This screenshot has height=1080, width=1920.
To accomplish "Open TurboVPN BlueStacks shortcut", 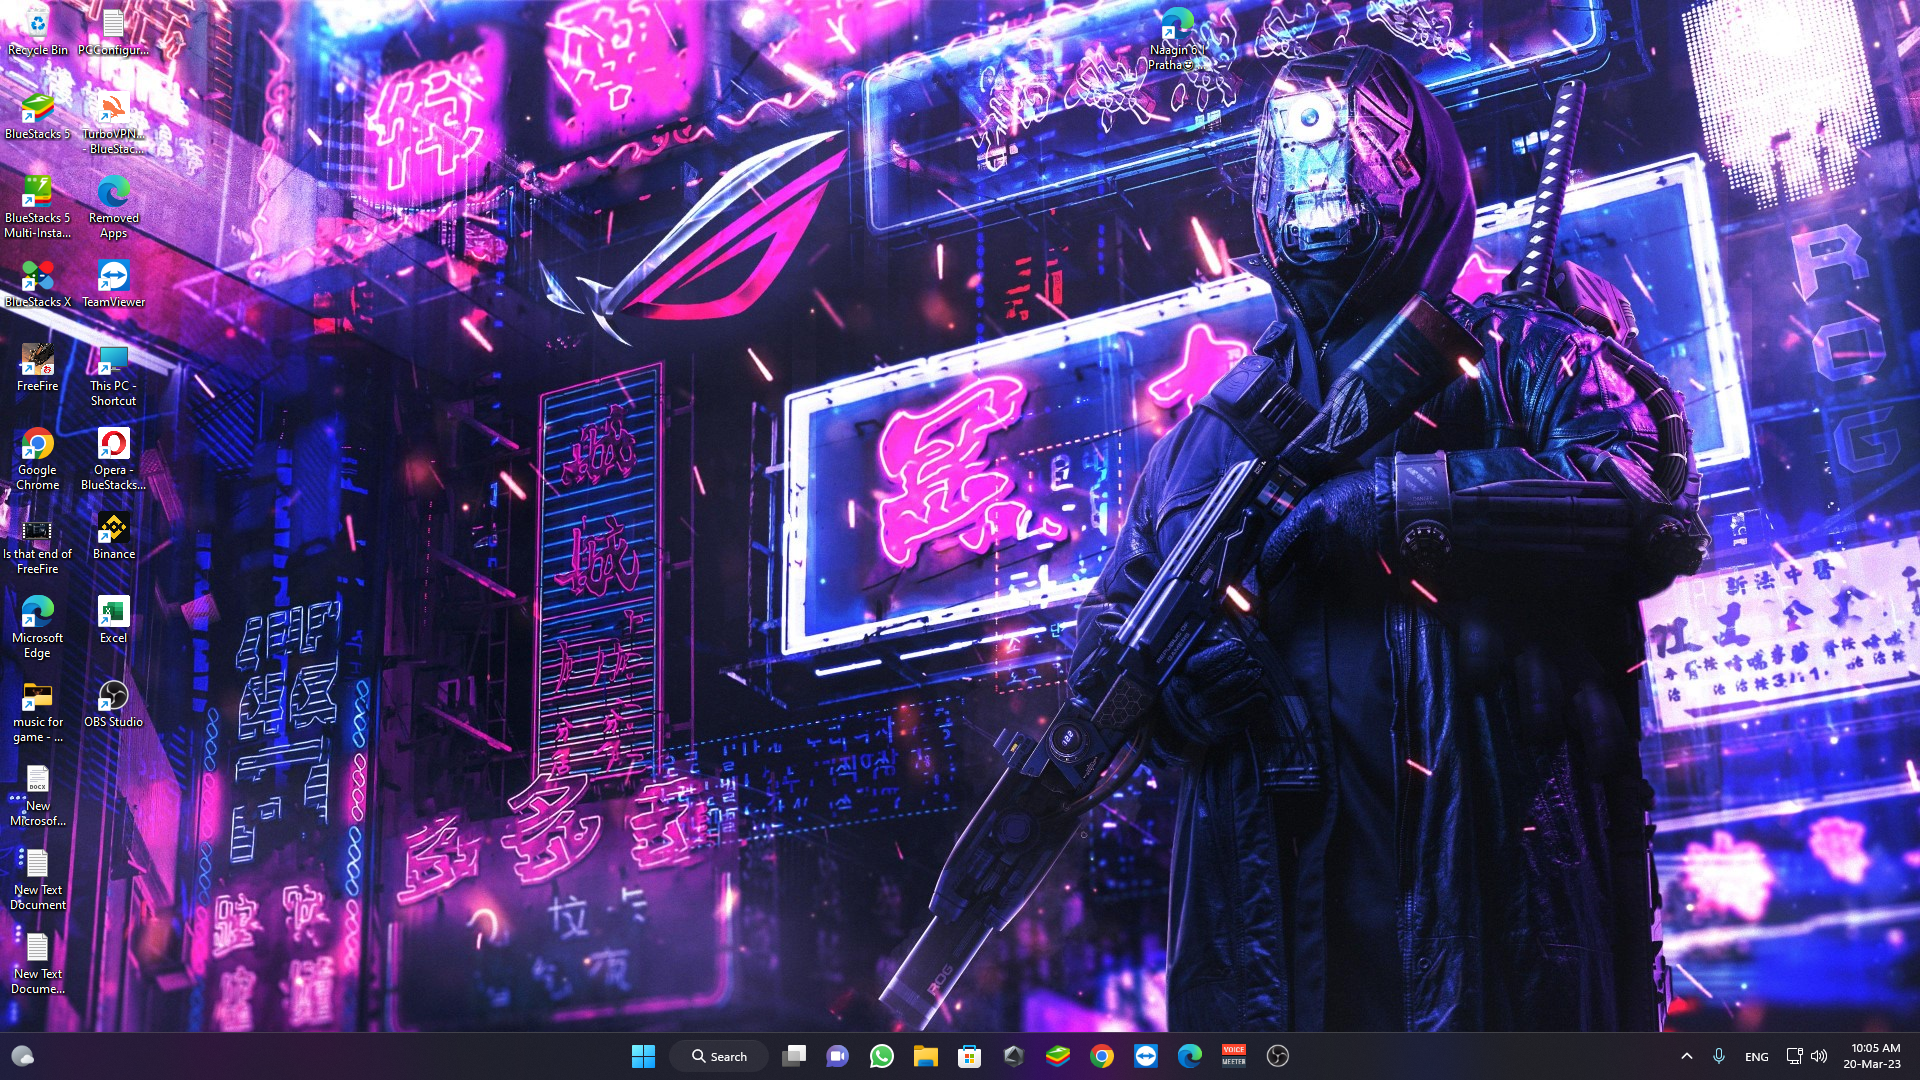I will tap(113, 122).
